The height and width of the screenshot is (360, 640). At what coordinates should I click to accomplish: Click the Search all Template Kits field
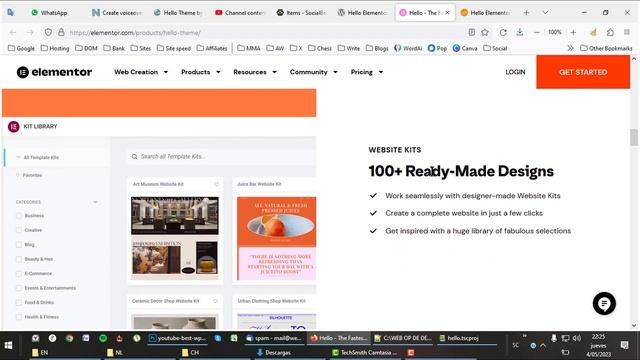(221, 156)
